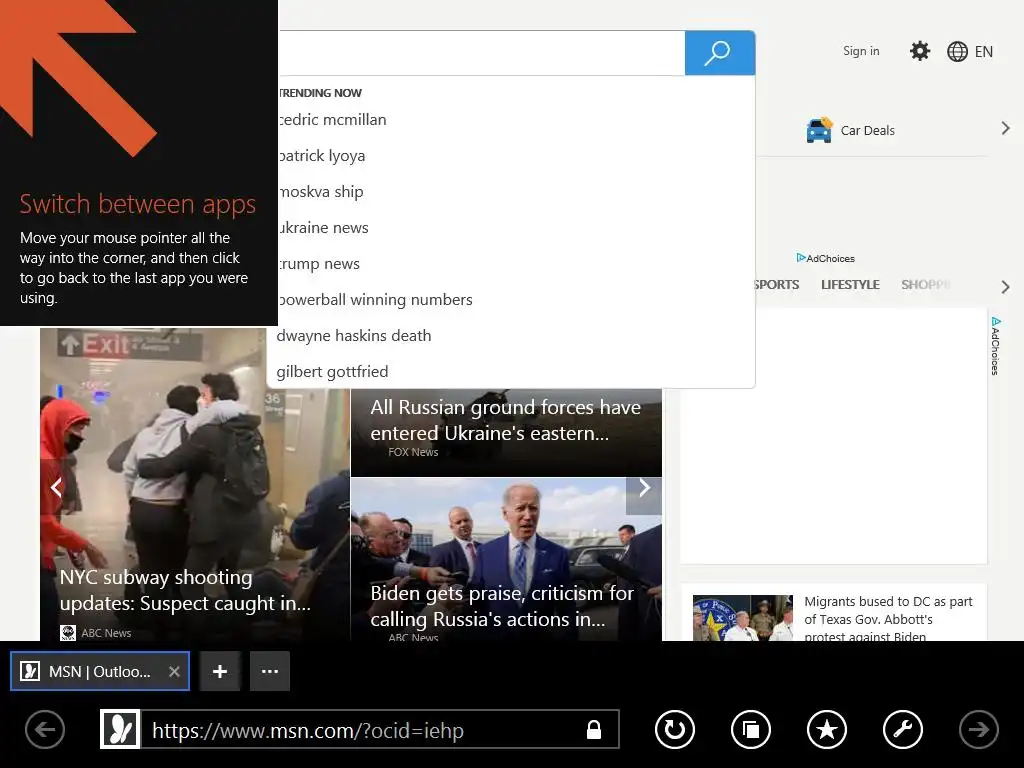Open favorites star icon
The height and width of the screenshot is (768, 1024).
827,729
